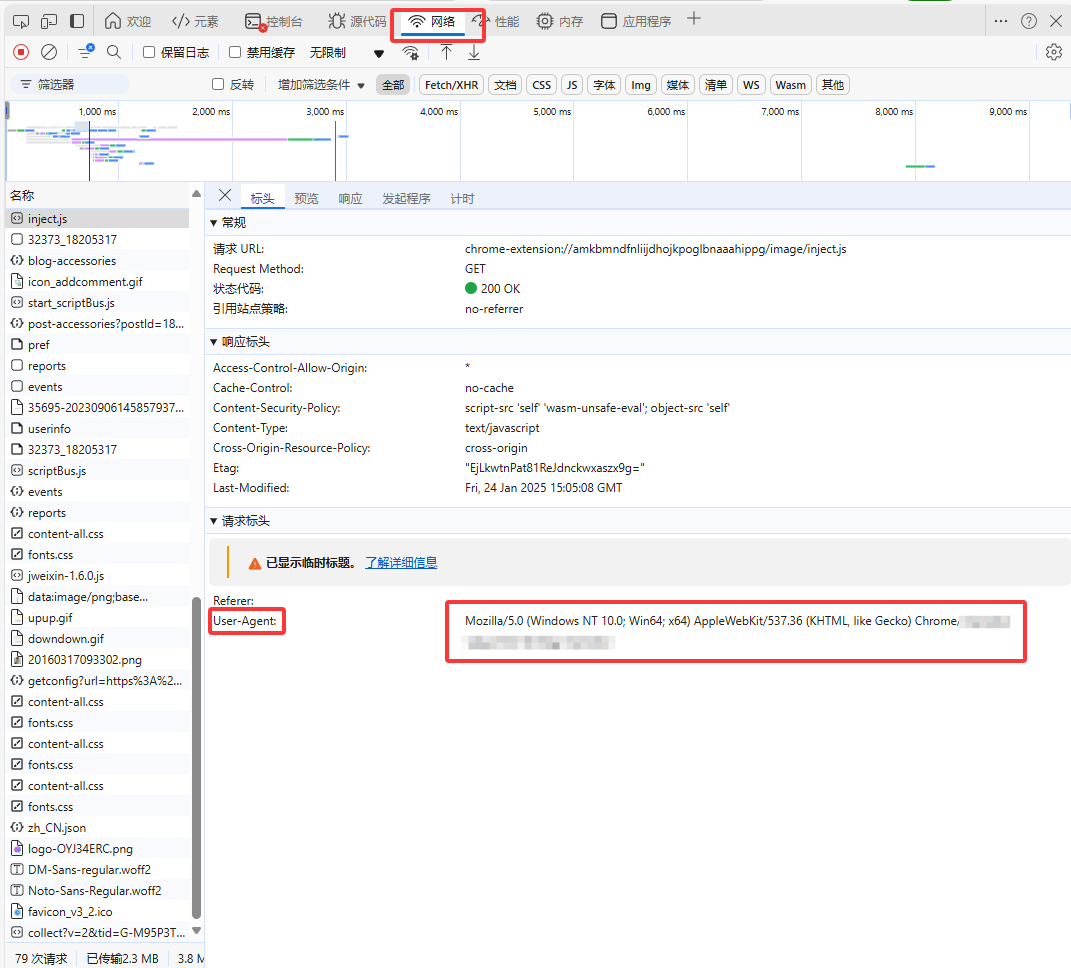The image size is (1071, 968).
Task: Open network settings gear icon
Action: pos(1053,52)
